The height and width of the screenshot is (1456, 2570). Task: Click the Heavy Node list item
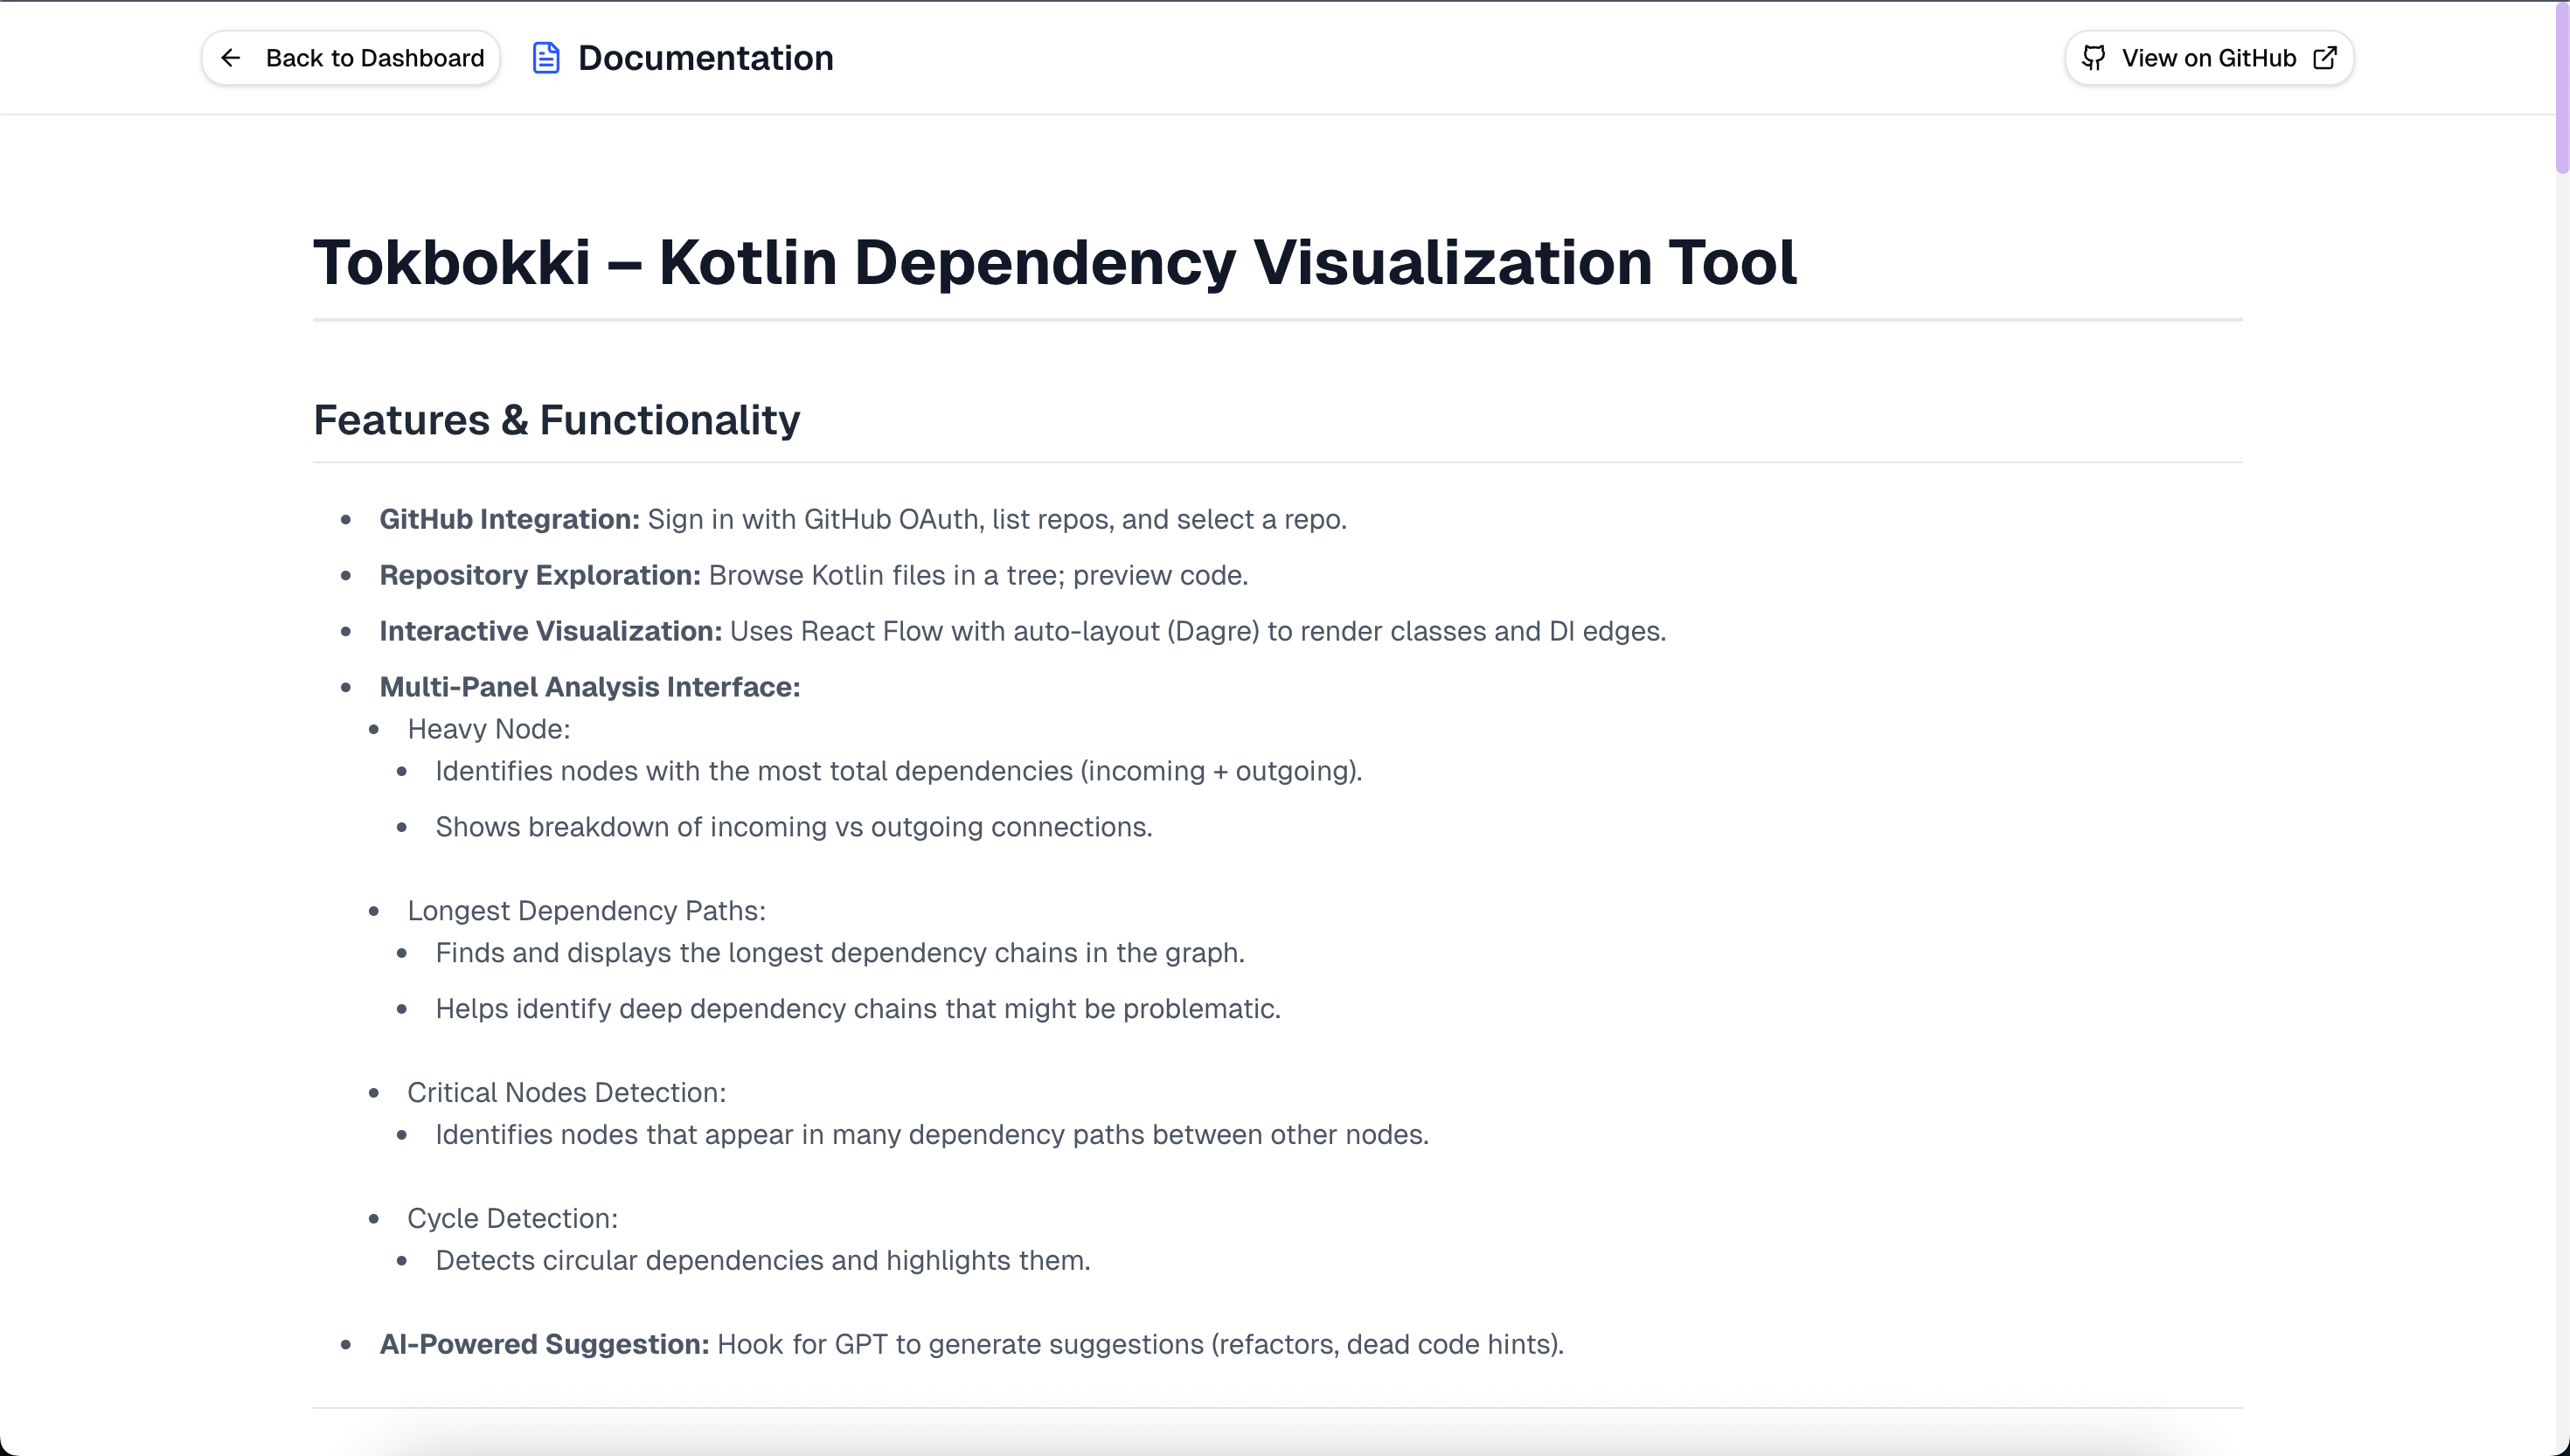tap(488, 729)
